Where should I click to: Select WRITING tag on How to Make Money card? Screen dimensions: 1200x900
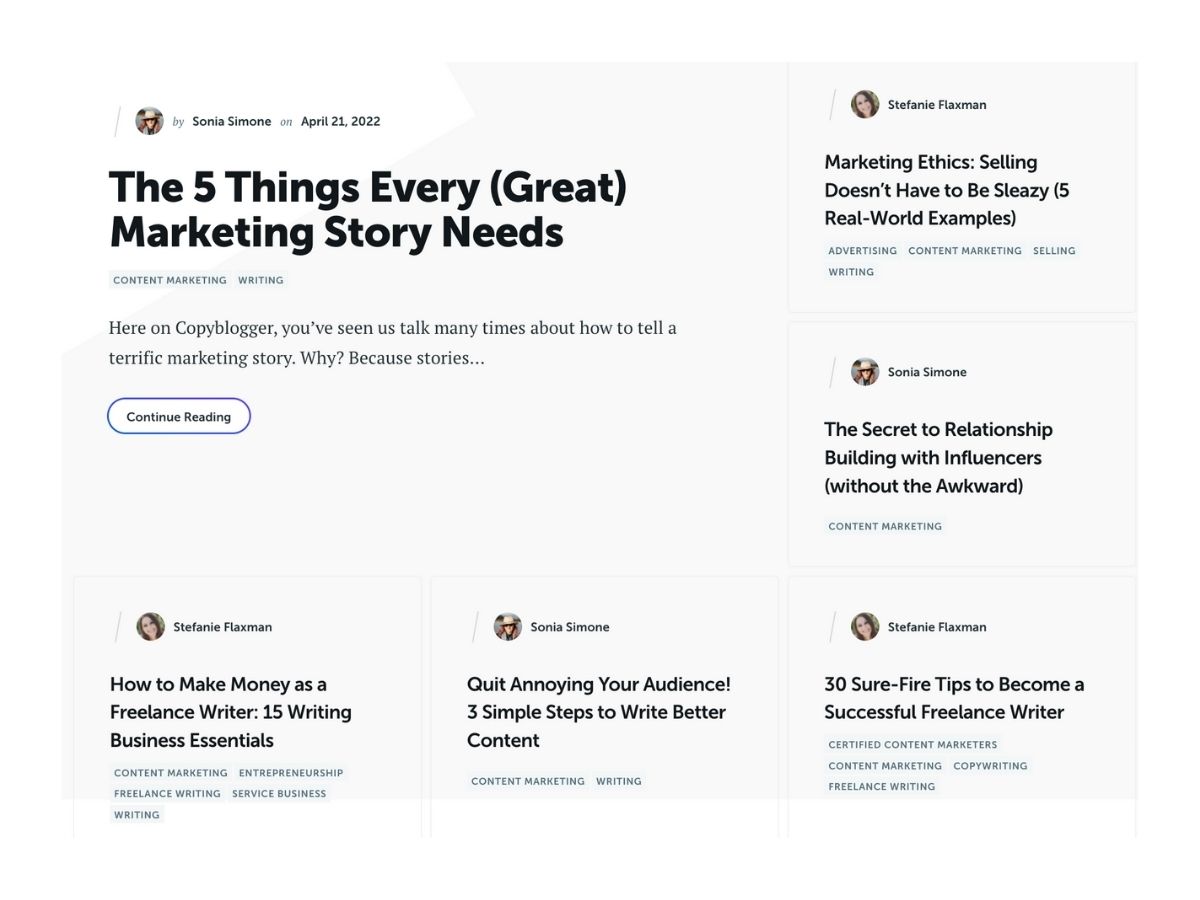[x=137, y=815]
